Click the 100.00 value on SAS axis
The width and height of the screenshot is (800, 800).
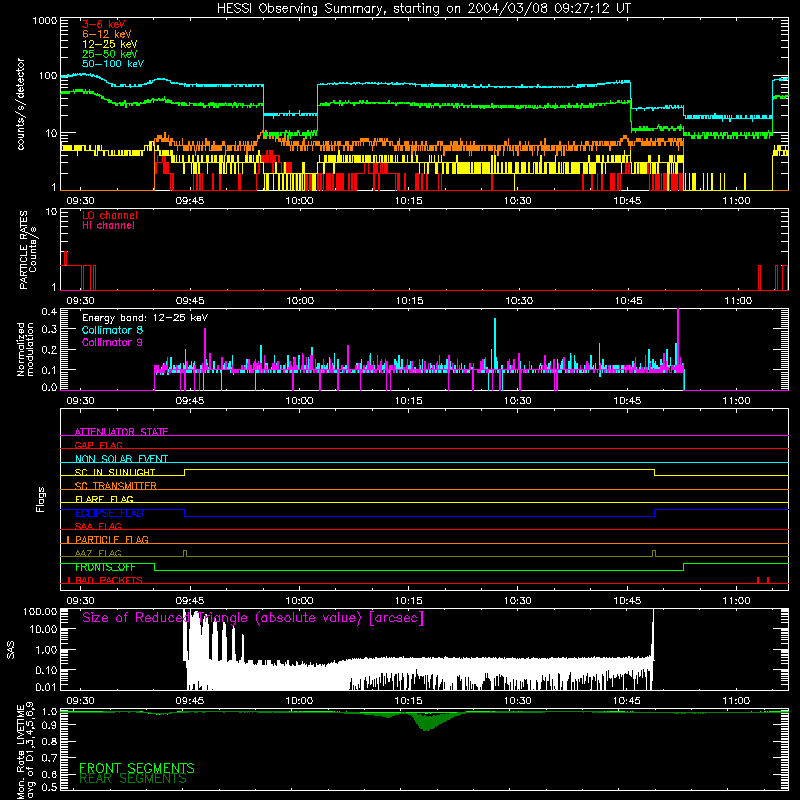40,612
